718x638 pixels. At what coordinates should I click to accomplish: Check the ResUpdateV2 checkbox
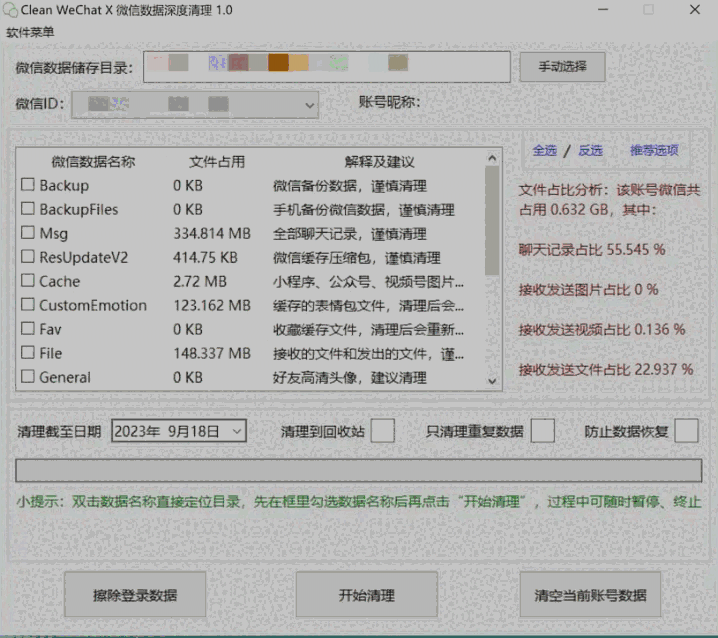pos(28,256)
